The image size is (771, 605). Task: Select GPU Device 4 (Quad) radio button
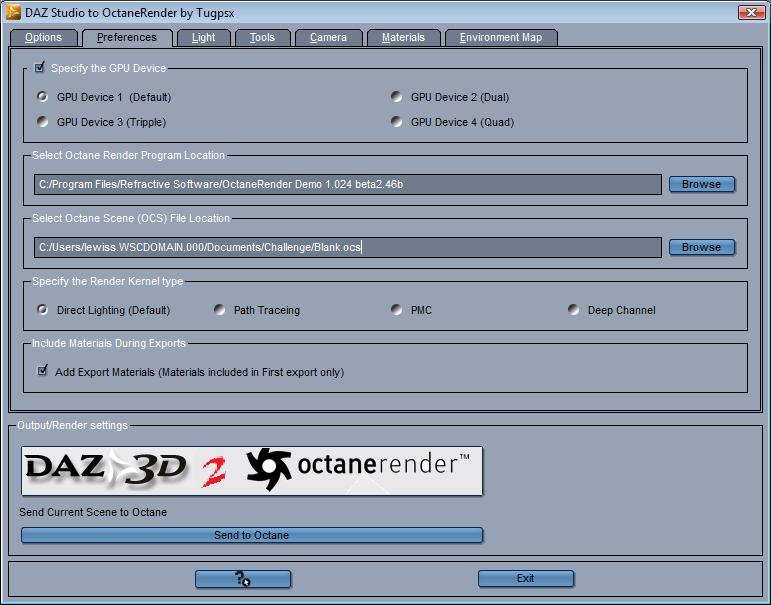[x=396, y=121]
